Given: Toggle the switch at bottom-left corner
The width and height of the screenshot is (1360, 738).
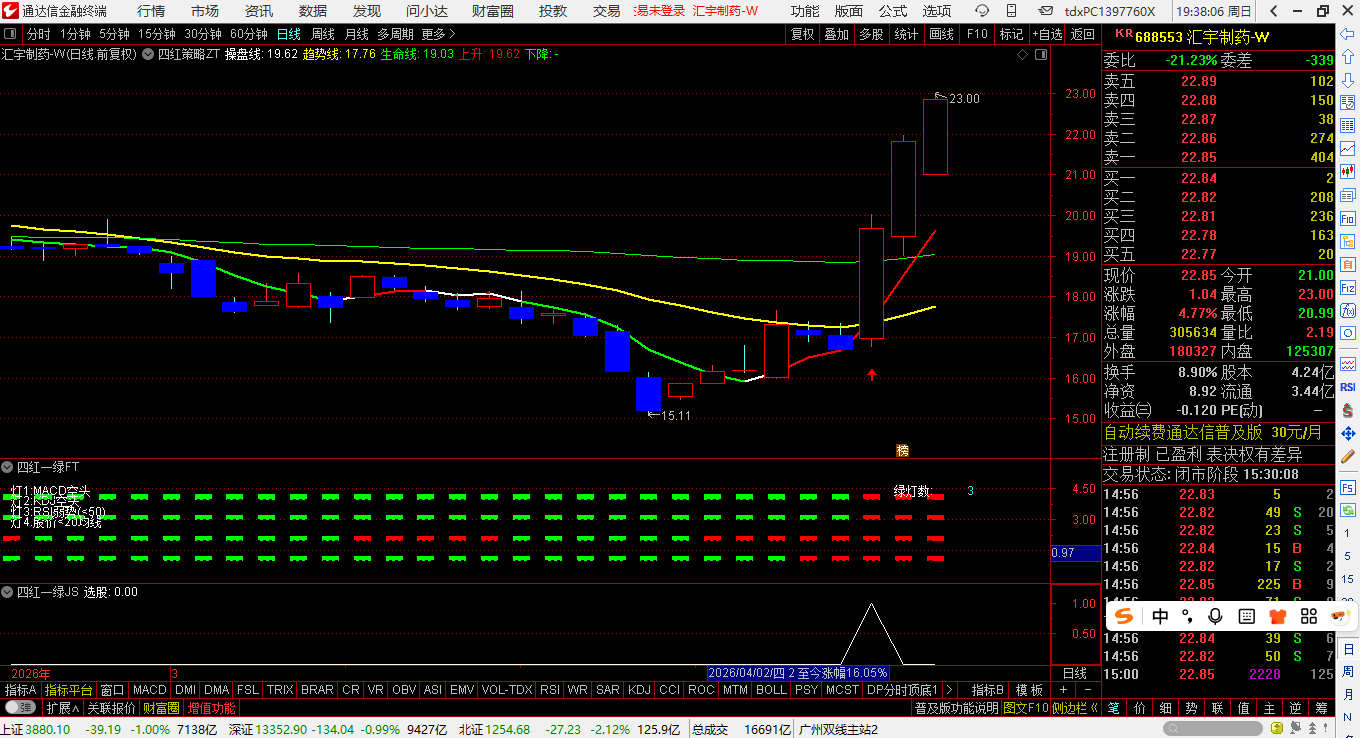Looking at the screenshot, I should pos(20,708).
